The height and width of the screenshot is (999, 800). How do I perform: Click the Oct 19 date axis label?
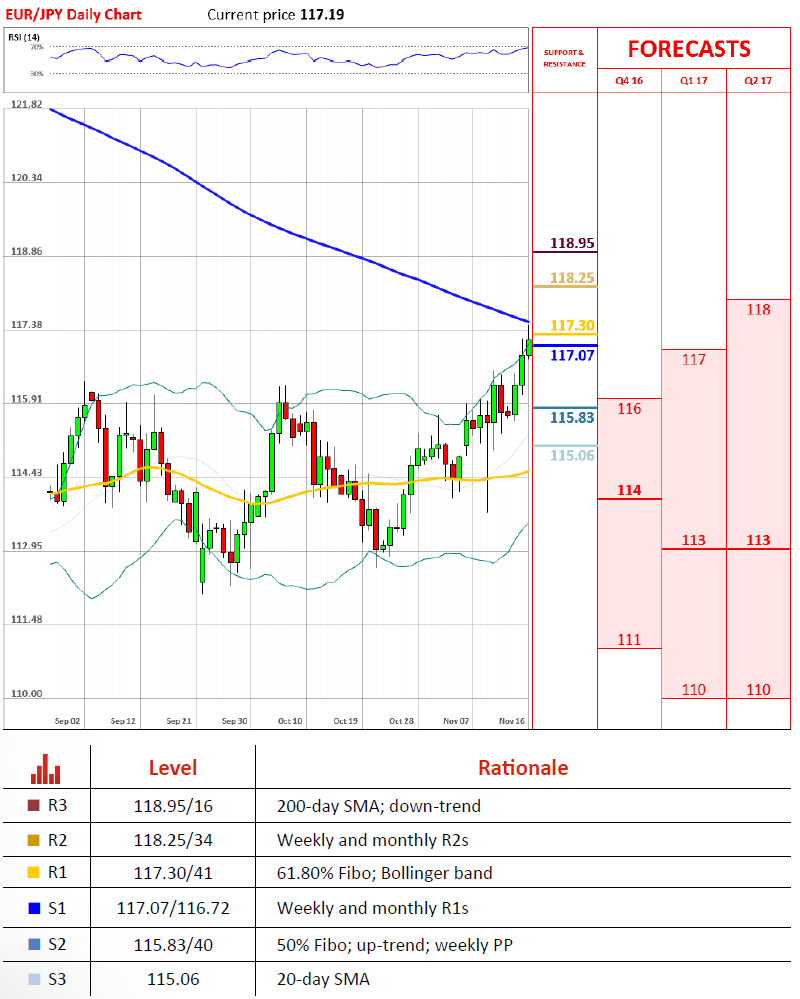(x=346, y=721)
